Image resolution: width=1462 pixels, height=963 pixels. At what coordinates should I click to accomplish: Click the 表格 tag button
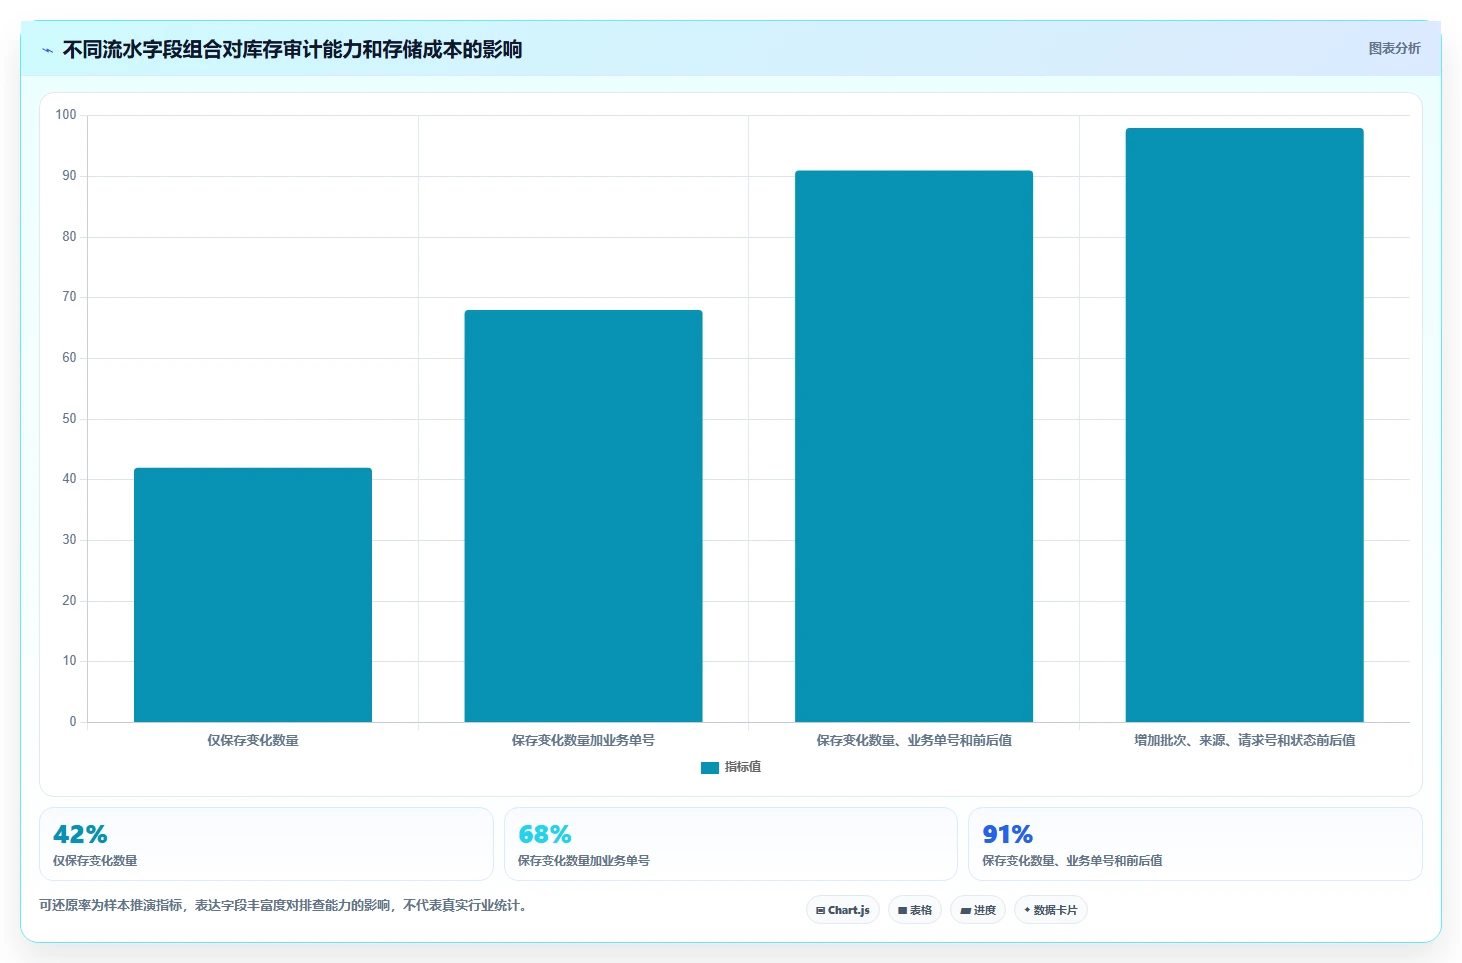915,910
